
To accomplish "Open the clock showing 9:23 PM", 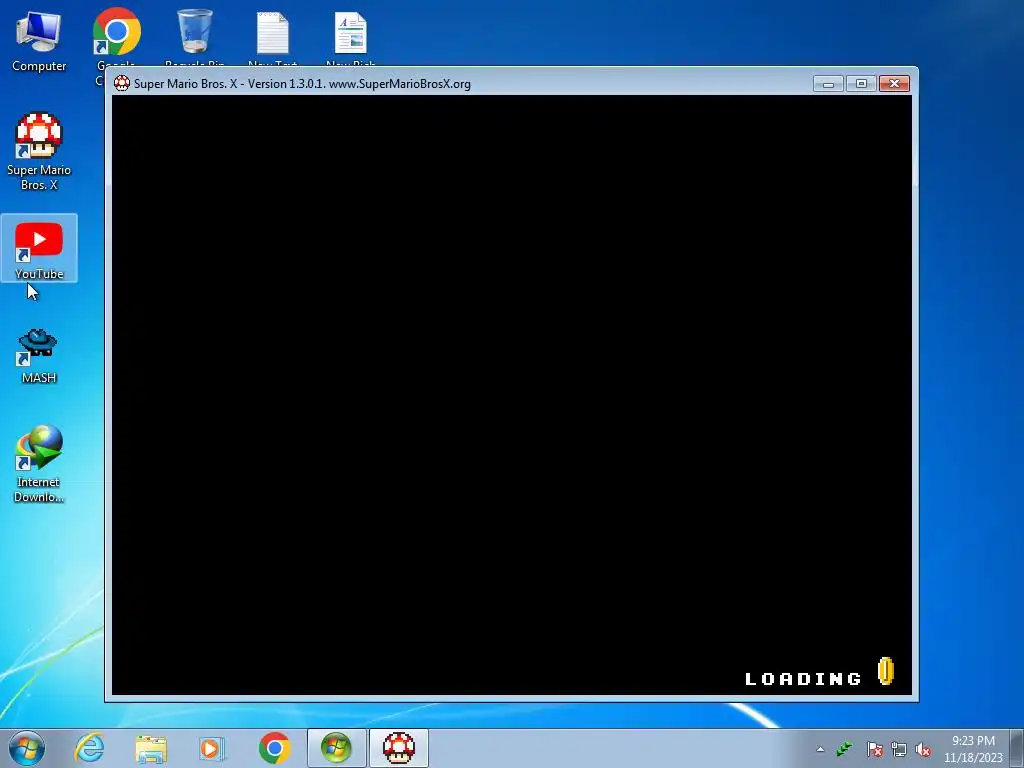I will coord(973,749).
